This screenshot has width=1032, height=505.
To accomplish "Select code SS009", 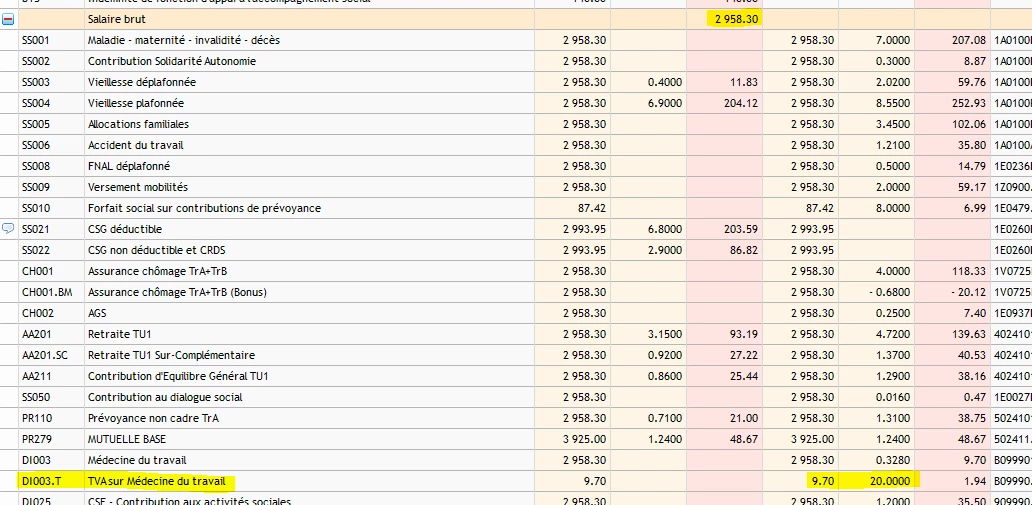I will click(36, 187).
